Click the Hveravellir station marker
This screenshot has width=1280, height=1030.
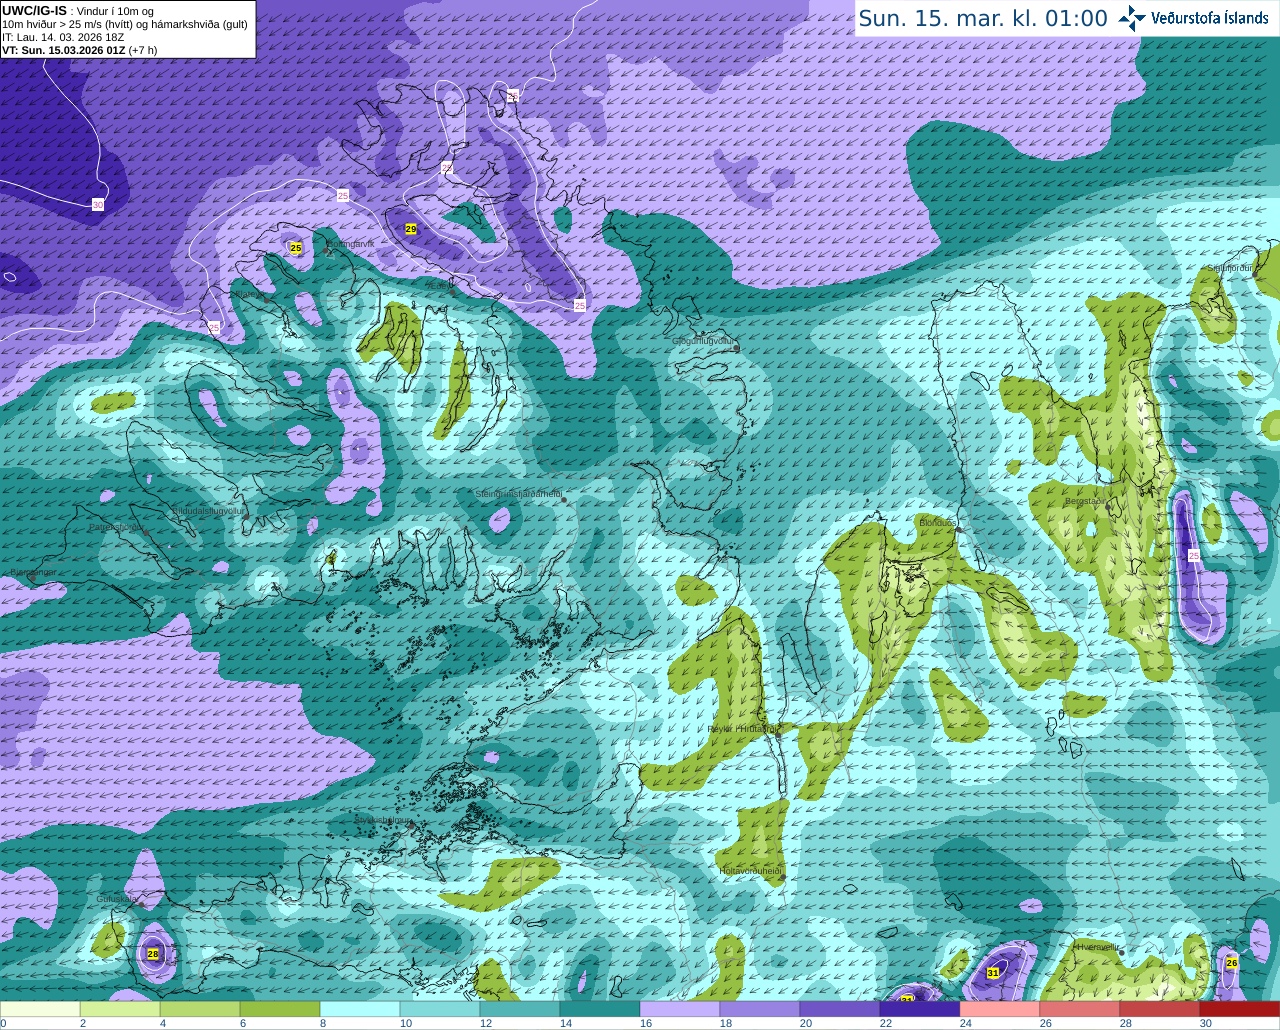click(x=1122, y=952)
